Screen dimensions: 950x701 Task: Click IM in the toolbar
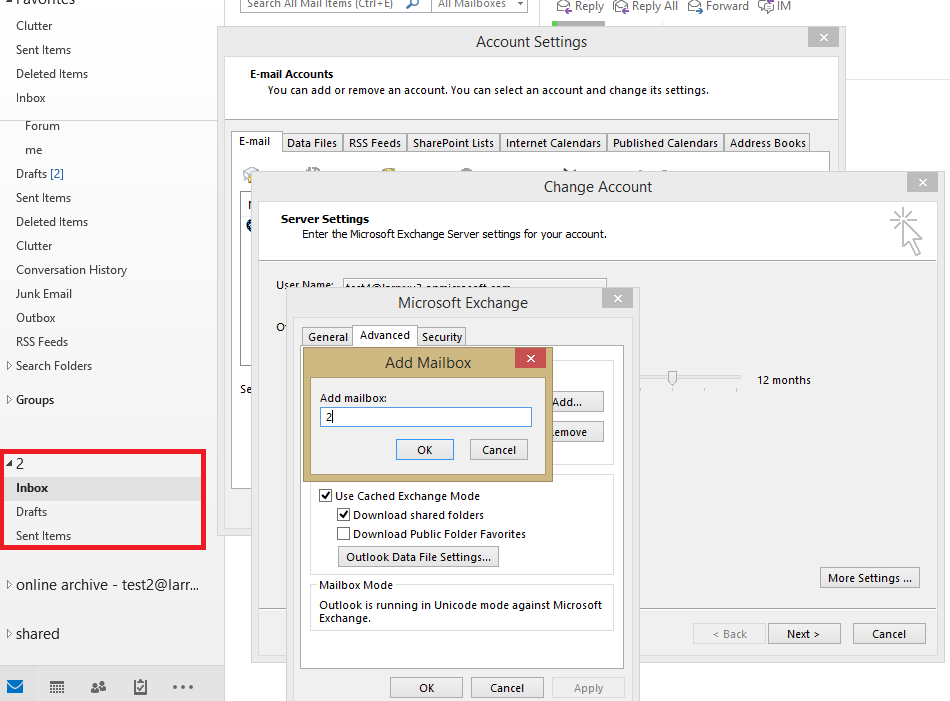774,6
